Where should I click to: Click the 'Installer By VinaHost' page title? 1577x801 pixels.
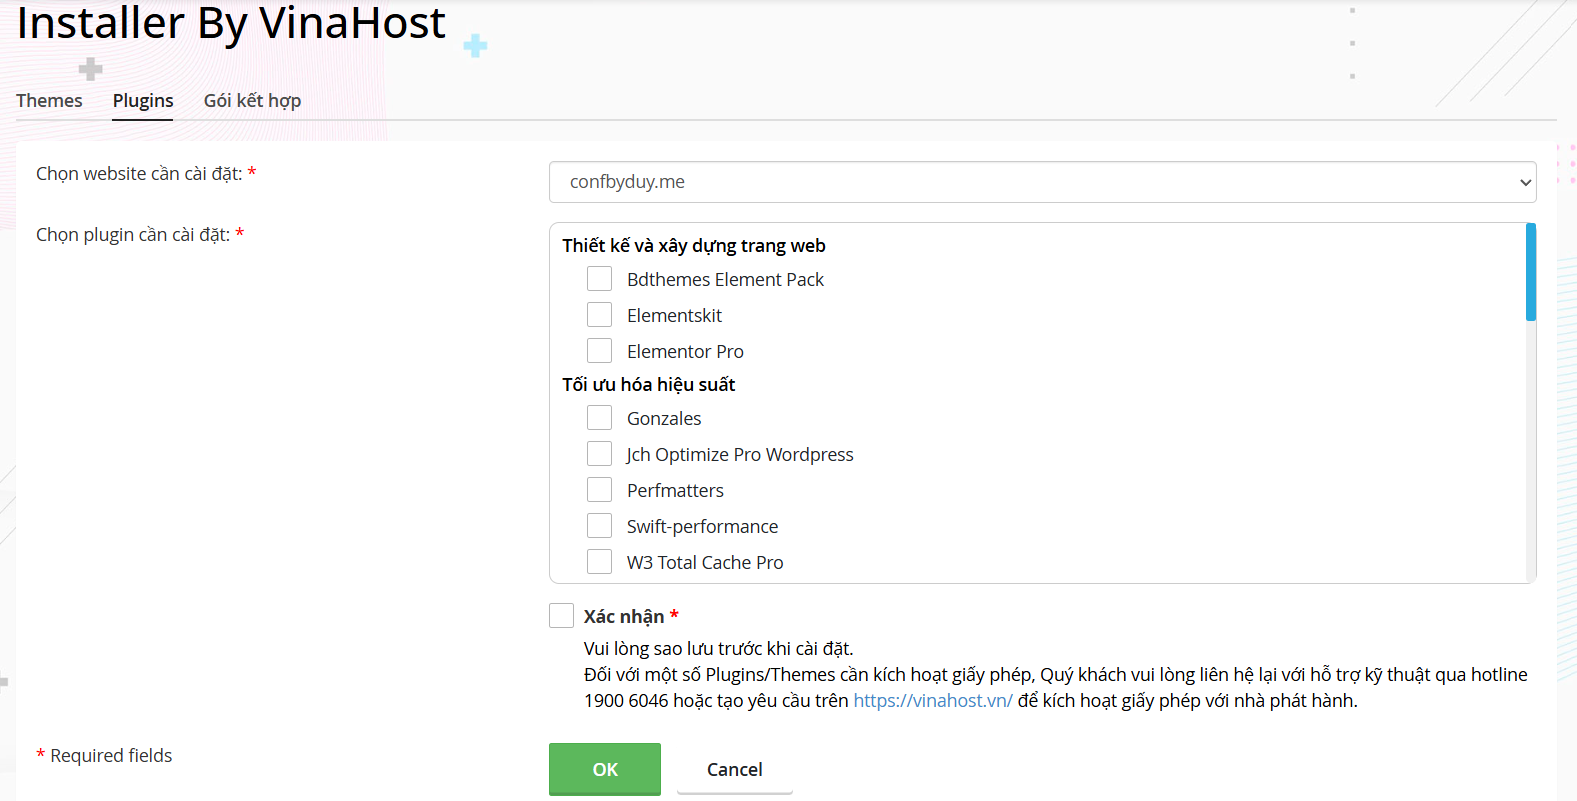tap(231, 23)
